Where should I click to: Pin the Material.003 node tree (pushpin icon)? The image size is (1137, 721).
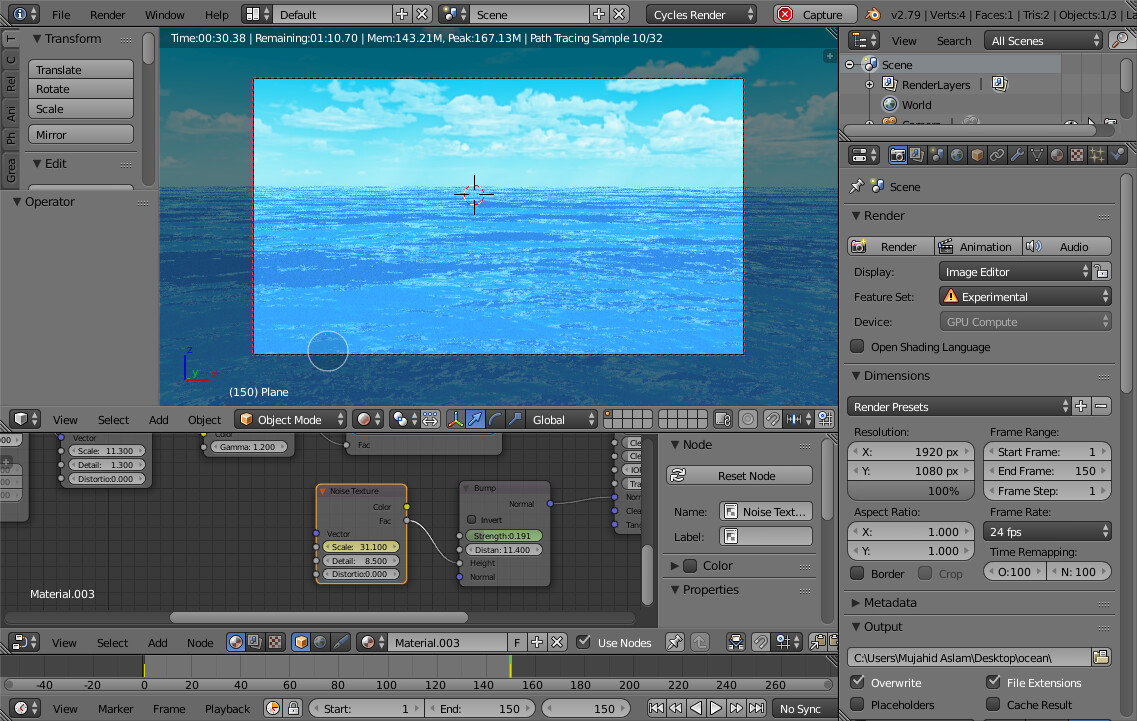point(675,642)
